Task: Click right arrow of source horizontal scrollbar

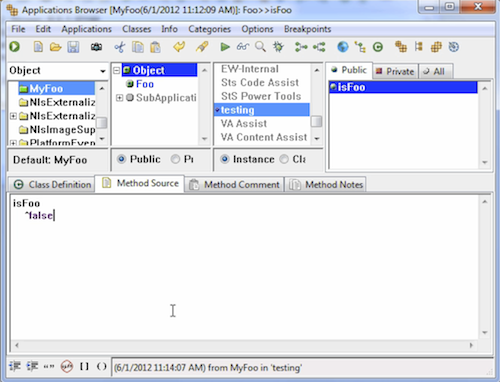Action: (471, 345)
